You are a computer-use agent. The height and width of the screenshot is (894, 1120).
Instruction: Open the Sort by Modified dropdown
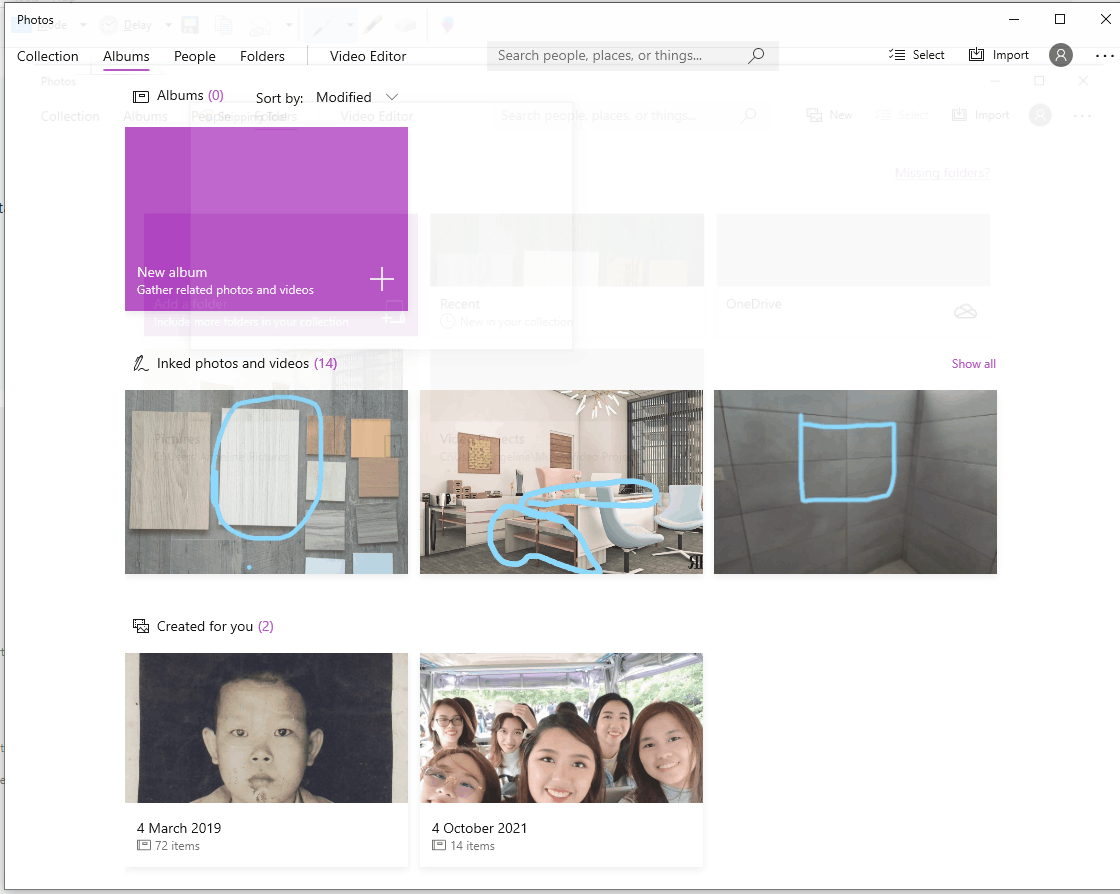[357, 97]
